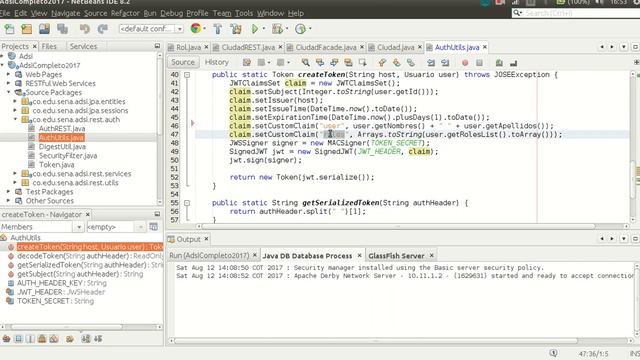Click the Open Project toolbar icon
The width and height of the screenshot is (640, 360).
44,29
